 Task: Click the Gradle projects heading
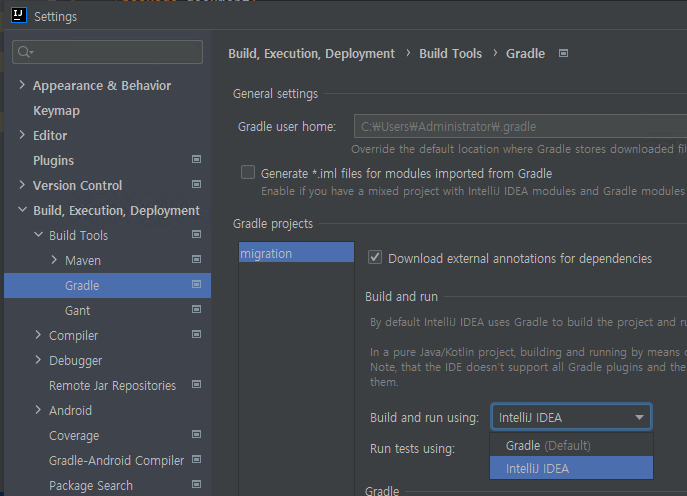(x=273, y=224)
